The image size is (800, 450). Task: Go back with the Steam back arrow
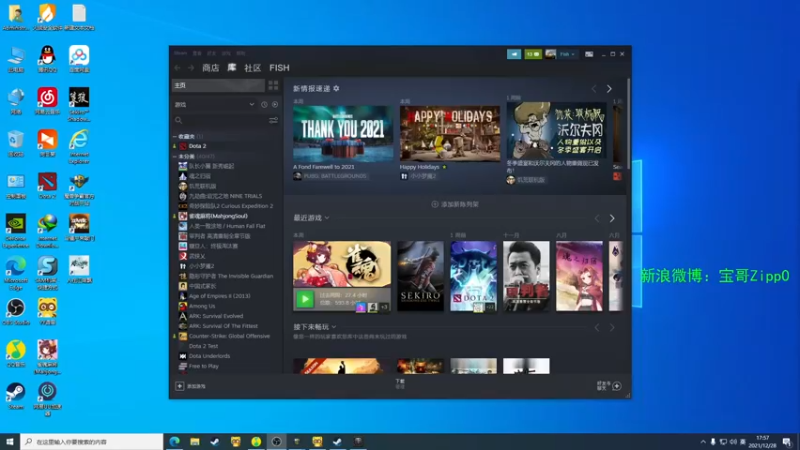(178, 68)
